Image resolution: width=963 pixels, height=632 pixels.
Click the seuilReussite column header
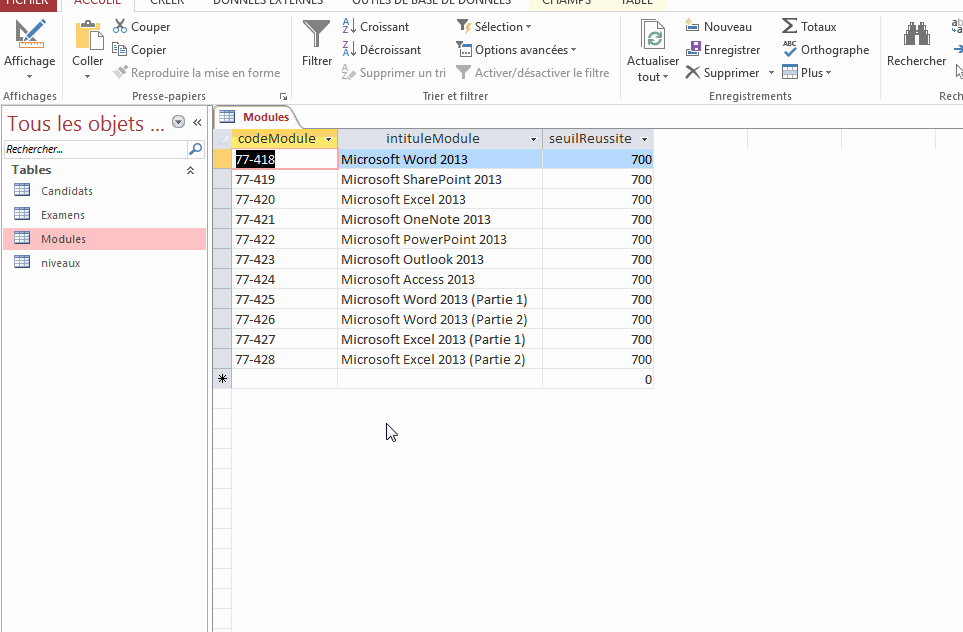coord(590,139)
